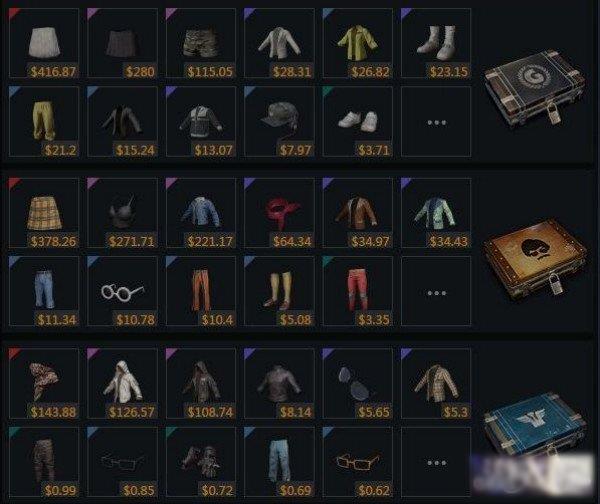Click the black skirt priced $280
600x504 pixels.
pyautogui.click(x=122, y=43)
